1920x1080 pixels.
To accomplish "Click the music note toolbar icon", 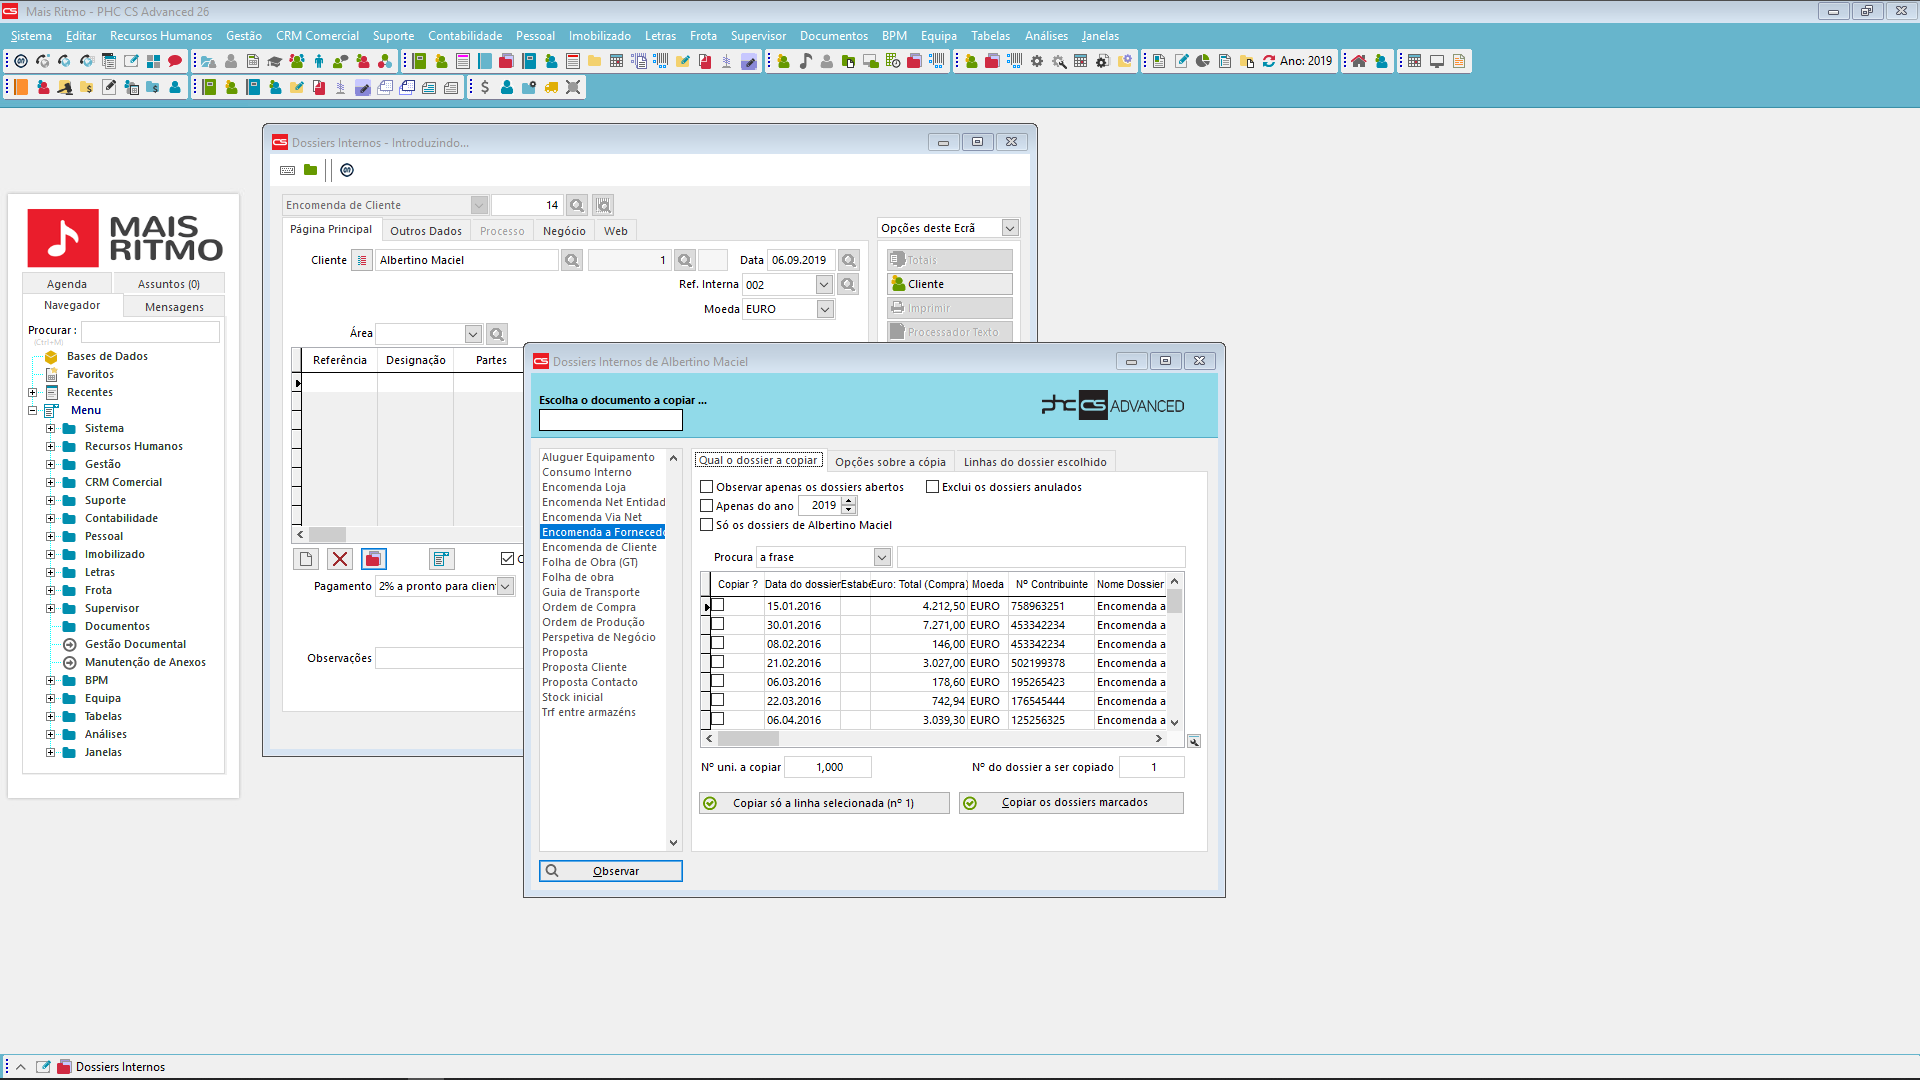I will point(805,61).
